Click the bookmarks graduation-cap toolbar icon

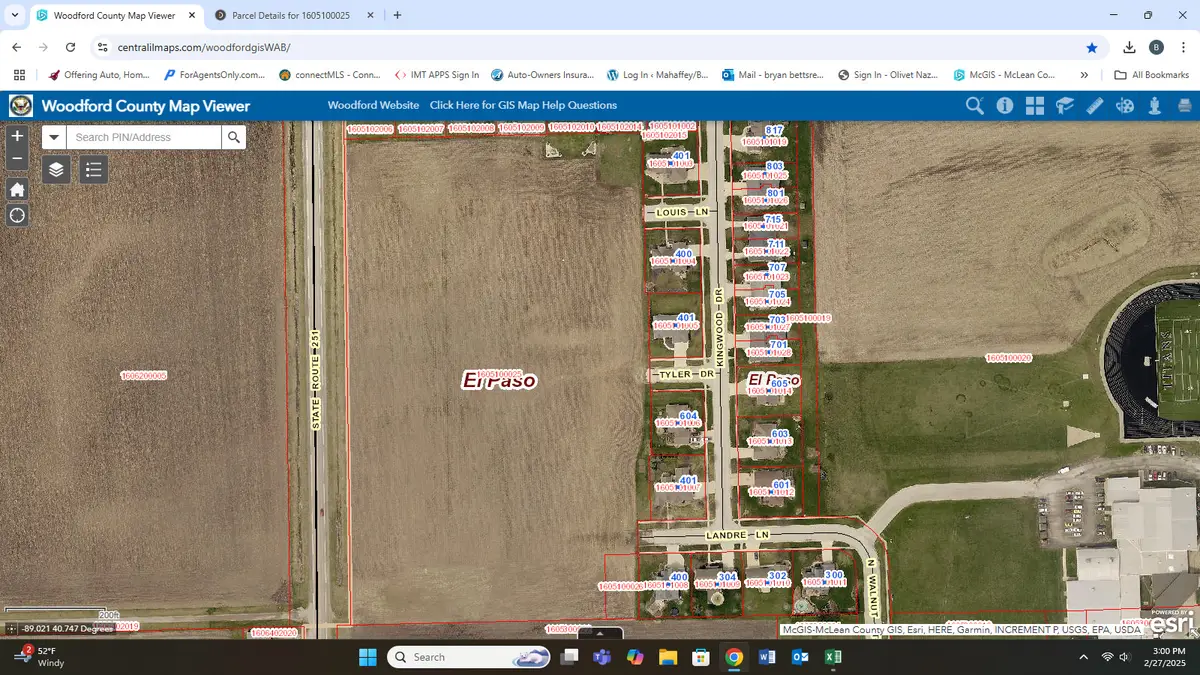point(1064,105)
